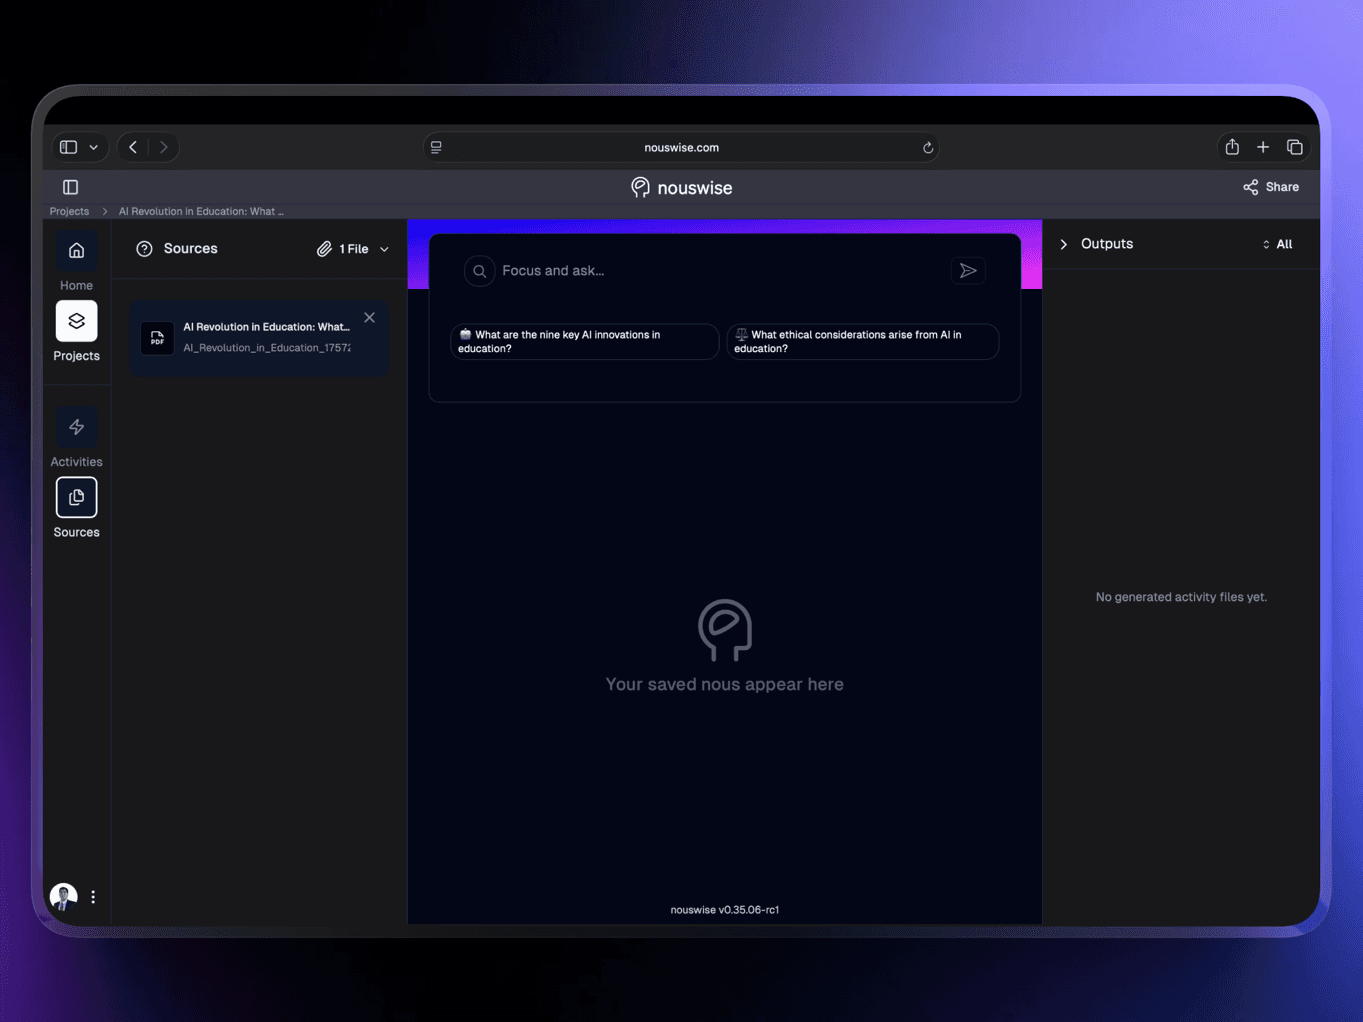The width and height of the screenshot is (1363, 1022).
Task: Open the 1 File dropdown
Action: coord(353,249)
